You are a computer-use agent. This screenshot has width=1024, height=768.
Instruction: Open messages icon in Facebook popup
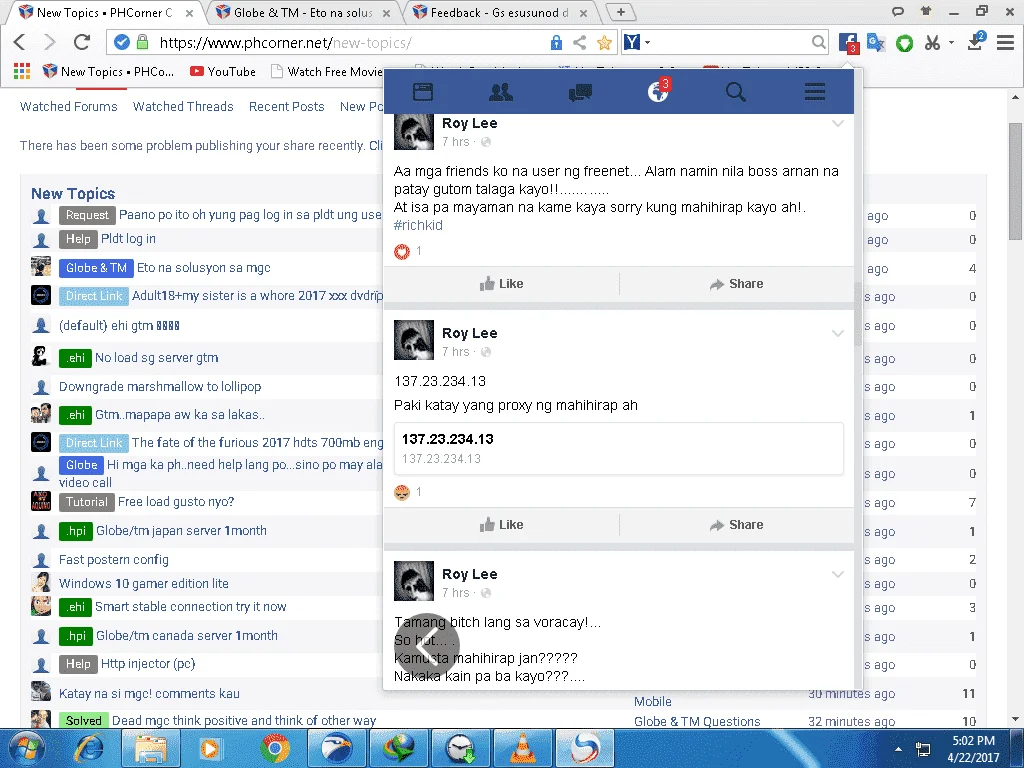tap(580, 92)
